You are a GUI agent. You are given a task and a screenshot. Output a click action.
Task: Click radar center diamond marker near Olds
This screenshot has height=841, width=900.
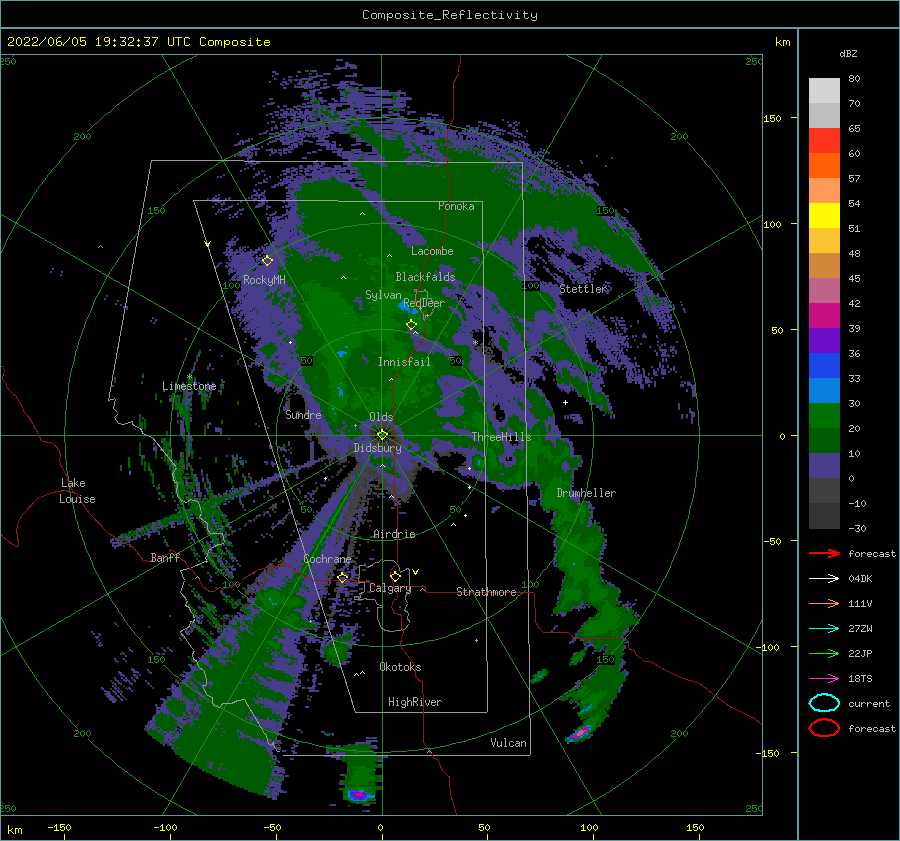(382, 435)
